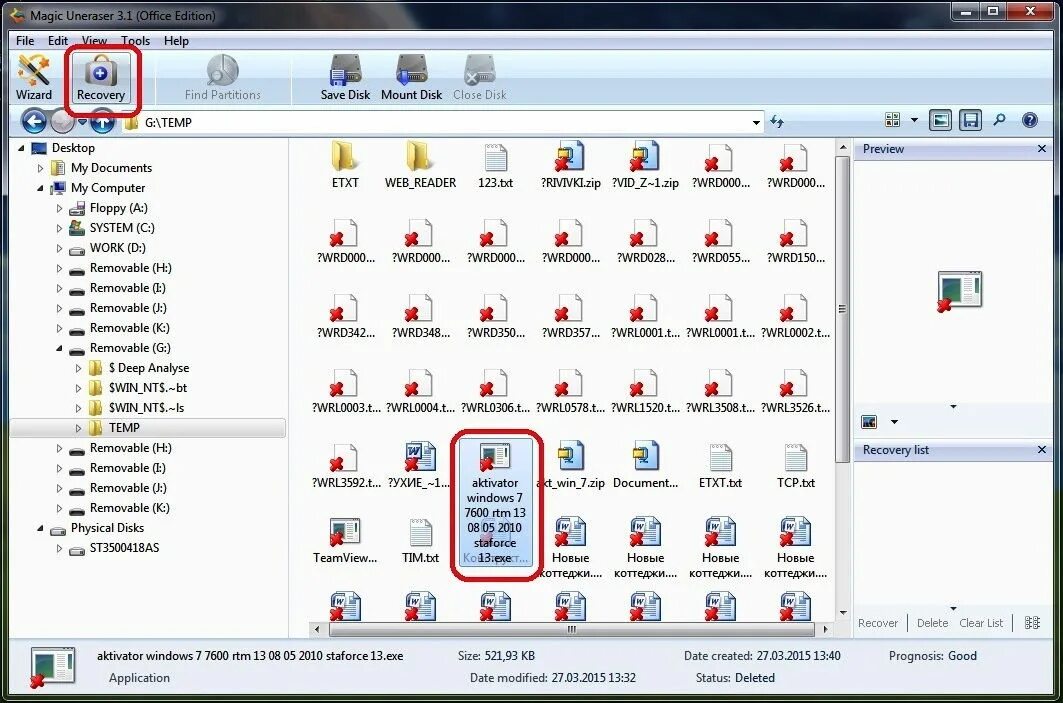Select the TeamView... deleted application
This screenshot has width=1063, height=703.
[x=345, y=541]
